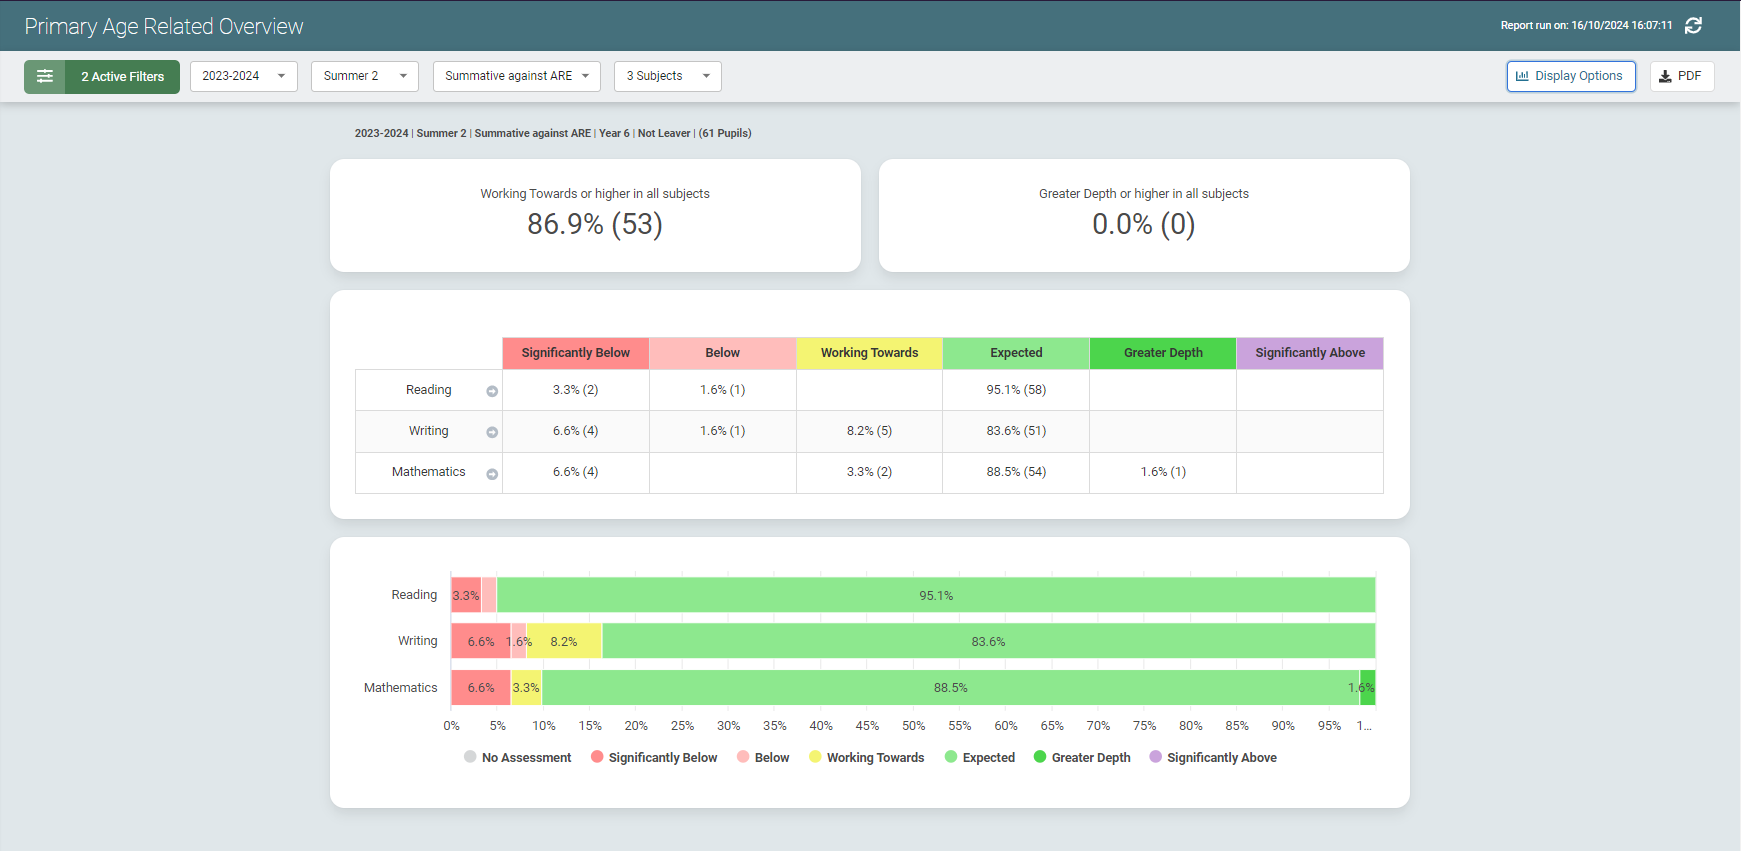Click the refresh report icon
The width and height of the screenshot is (1741, 851).
tap(1693, 26)
